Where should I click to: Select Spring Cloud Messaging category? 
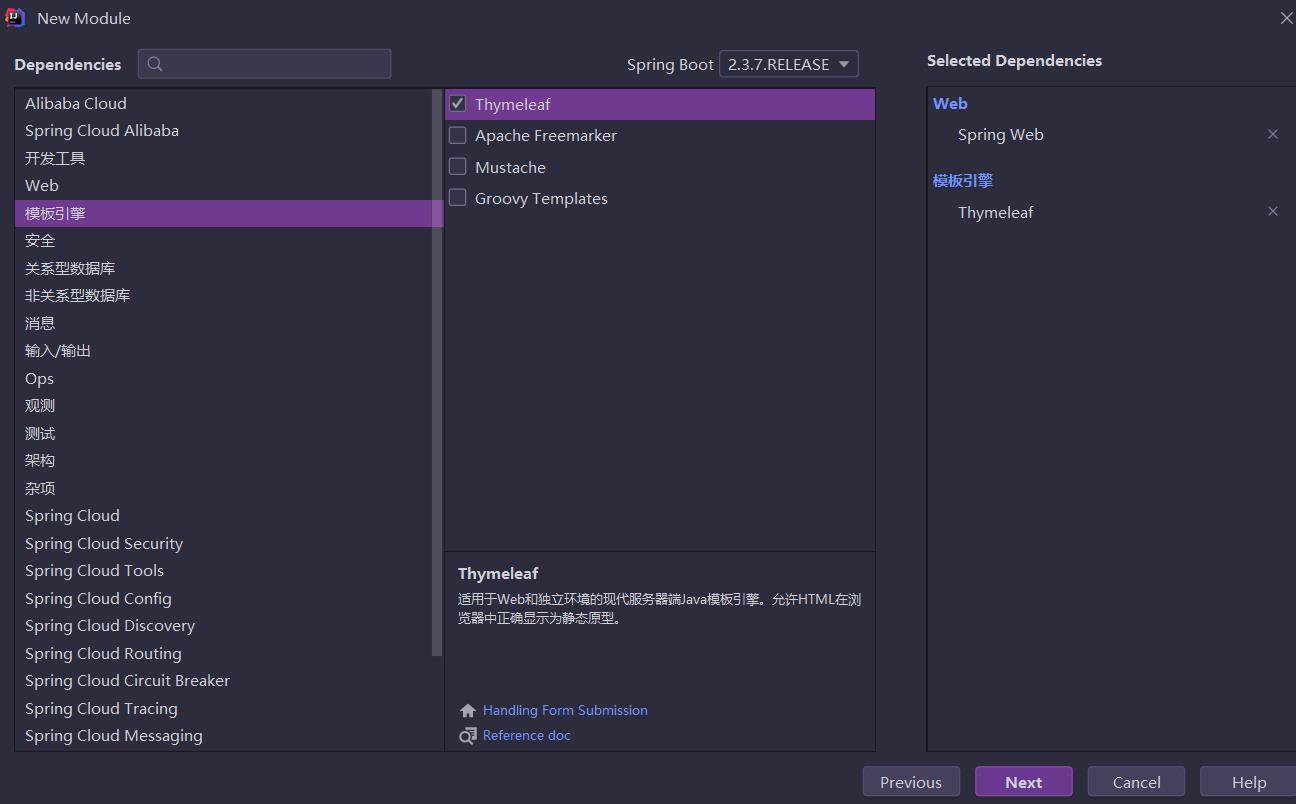[x=223, y=736]
